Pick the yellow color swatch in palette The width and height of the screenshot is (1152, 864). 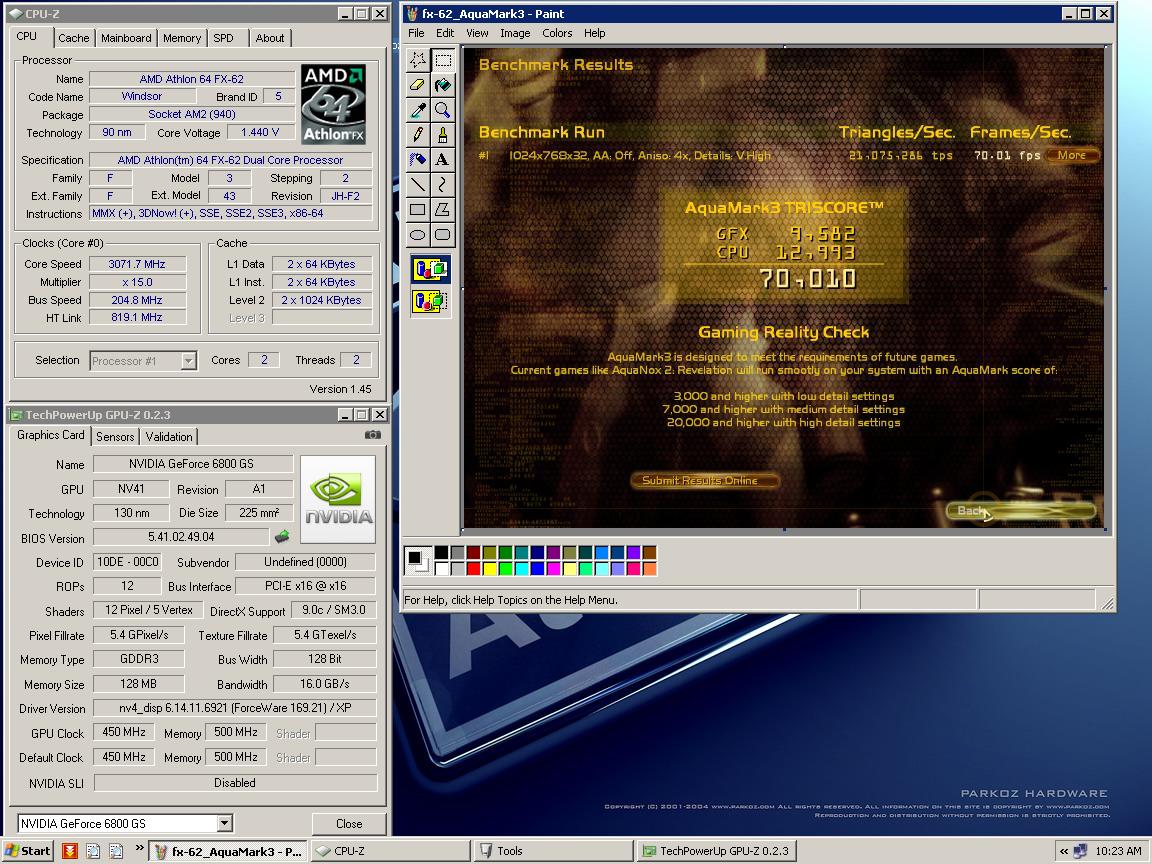coord(489,568)
